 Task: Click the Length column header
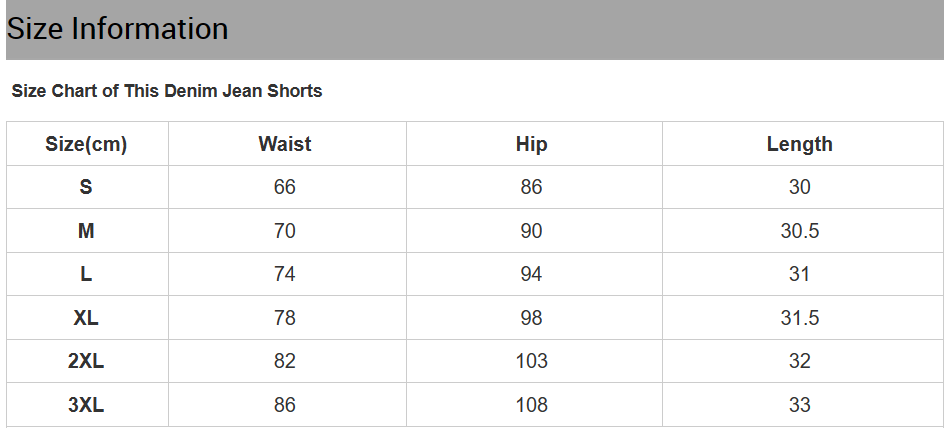point(800,144)
